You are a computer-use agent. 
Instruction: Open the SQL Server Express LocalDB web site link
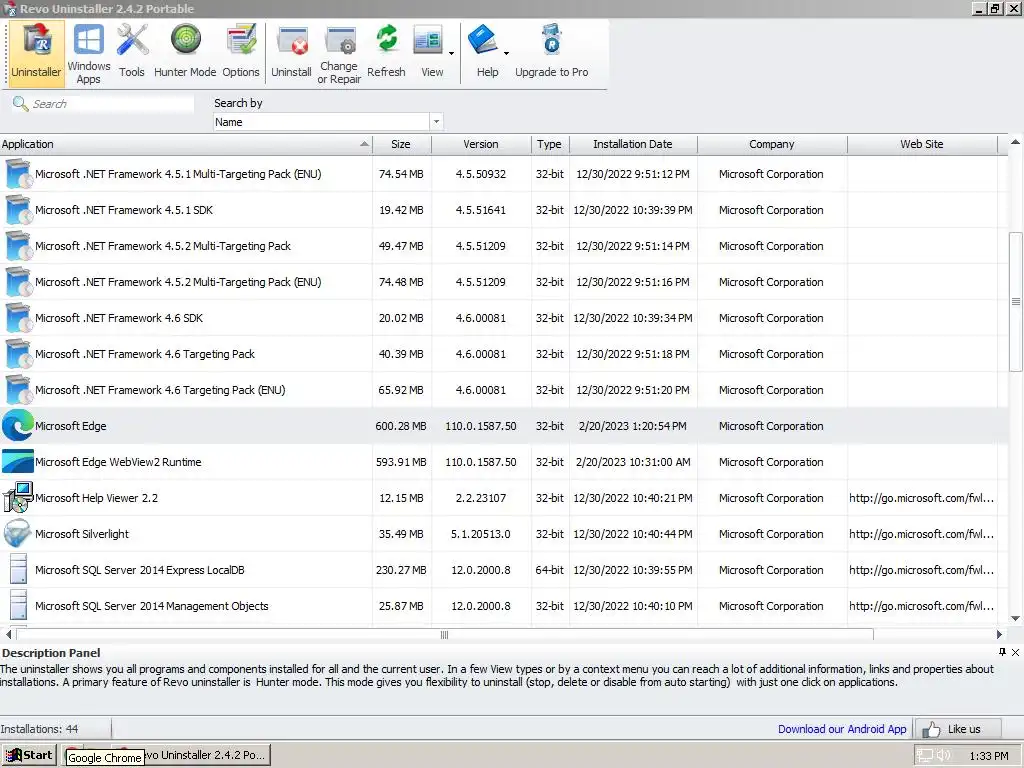click(x=921, y=569)
